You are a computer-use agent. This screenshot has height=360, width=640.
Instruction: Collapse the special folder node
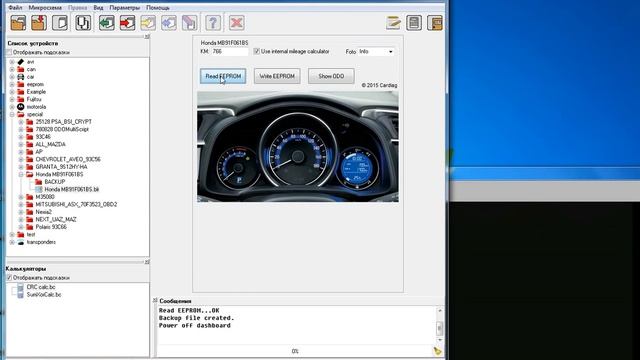pyautogui.click(x=12, y=114)
